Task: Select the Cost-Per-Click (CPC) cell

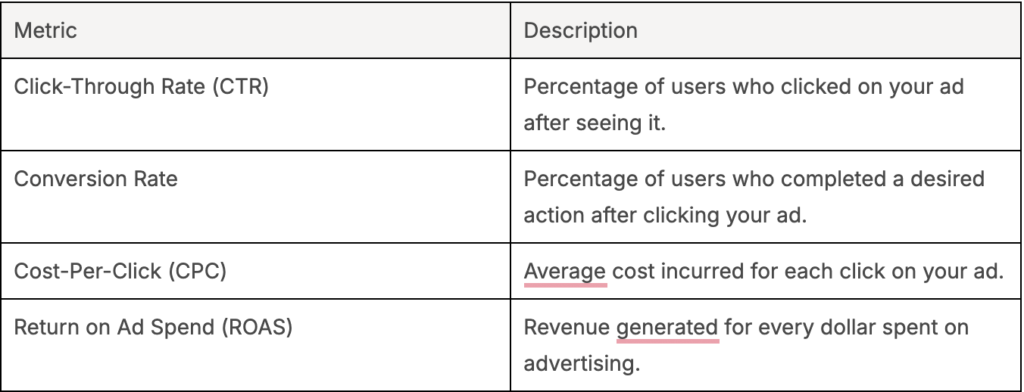Action: pyautogui.click(x=255, y=271)
